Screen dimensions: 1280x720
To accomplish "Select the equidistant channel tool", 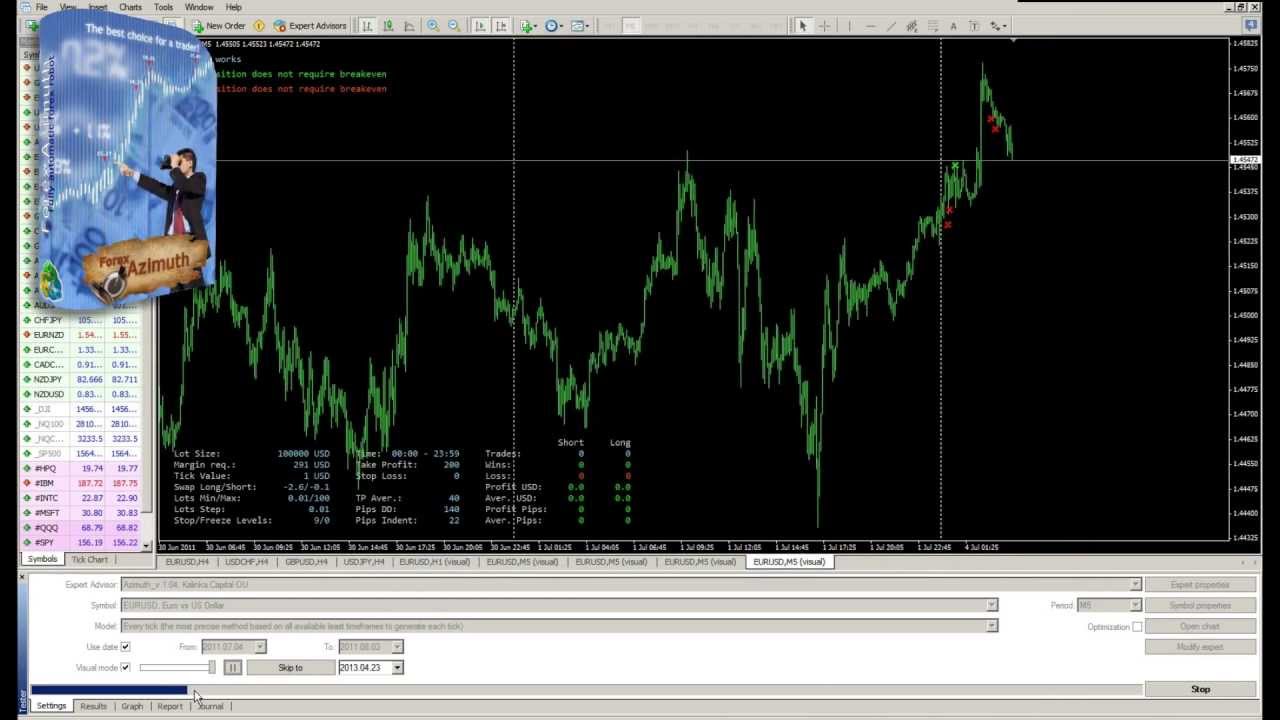I will 912,25.
